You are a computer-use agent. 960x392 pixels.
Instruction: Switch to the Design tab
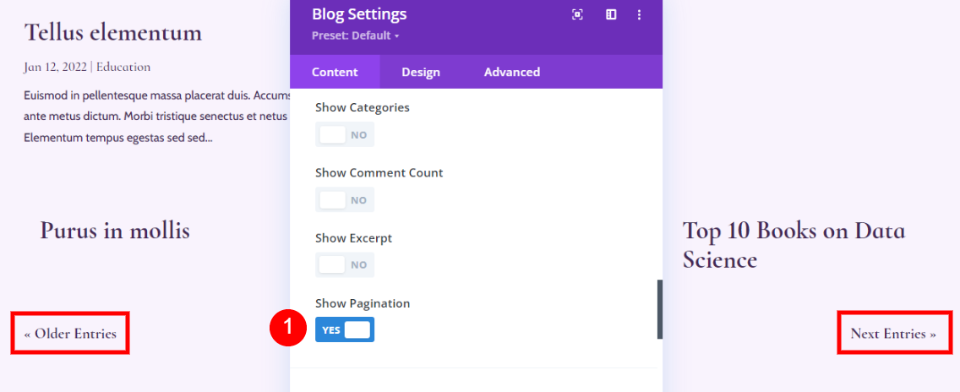click(421, 72)
